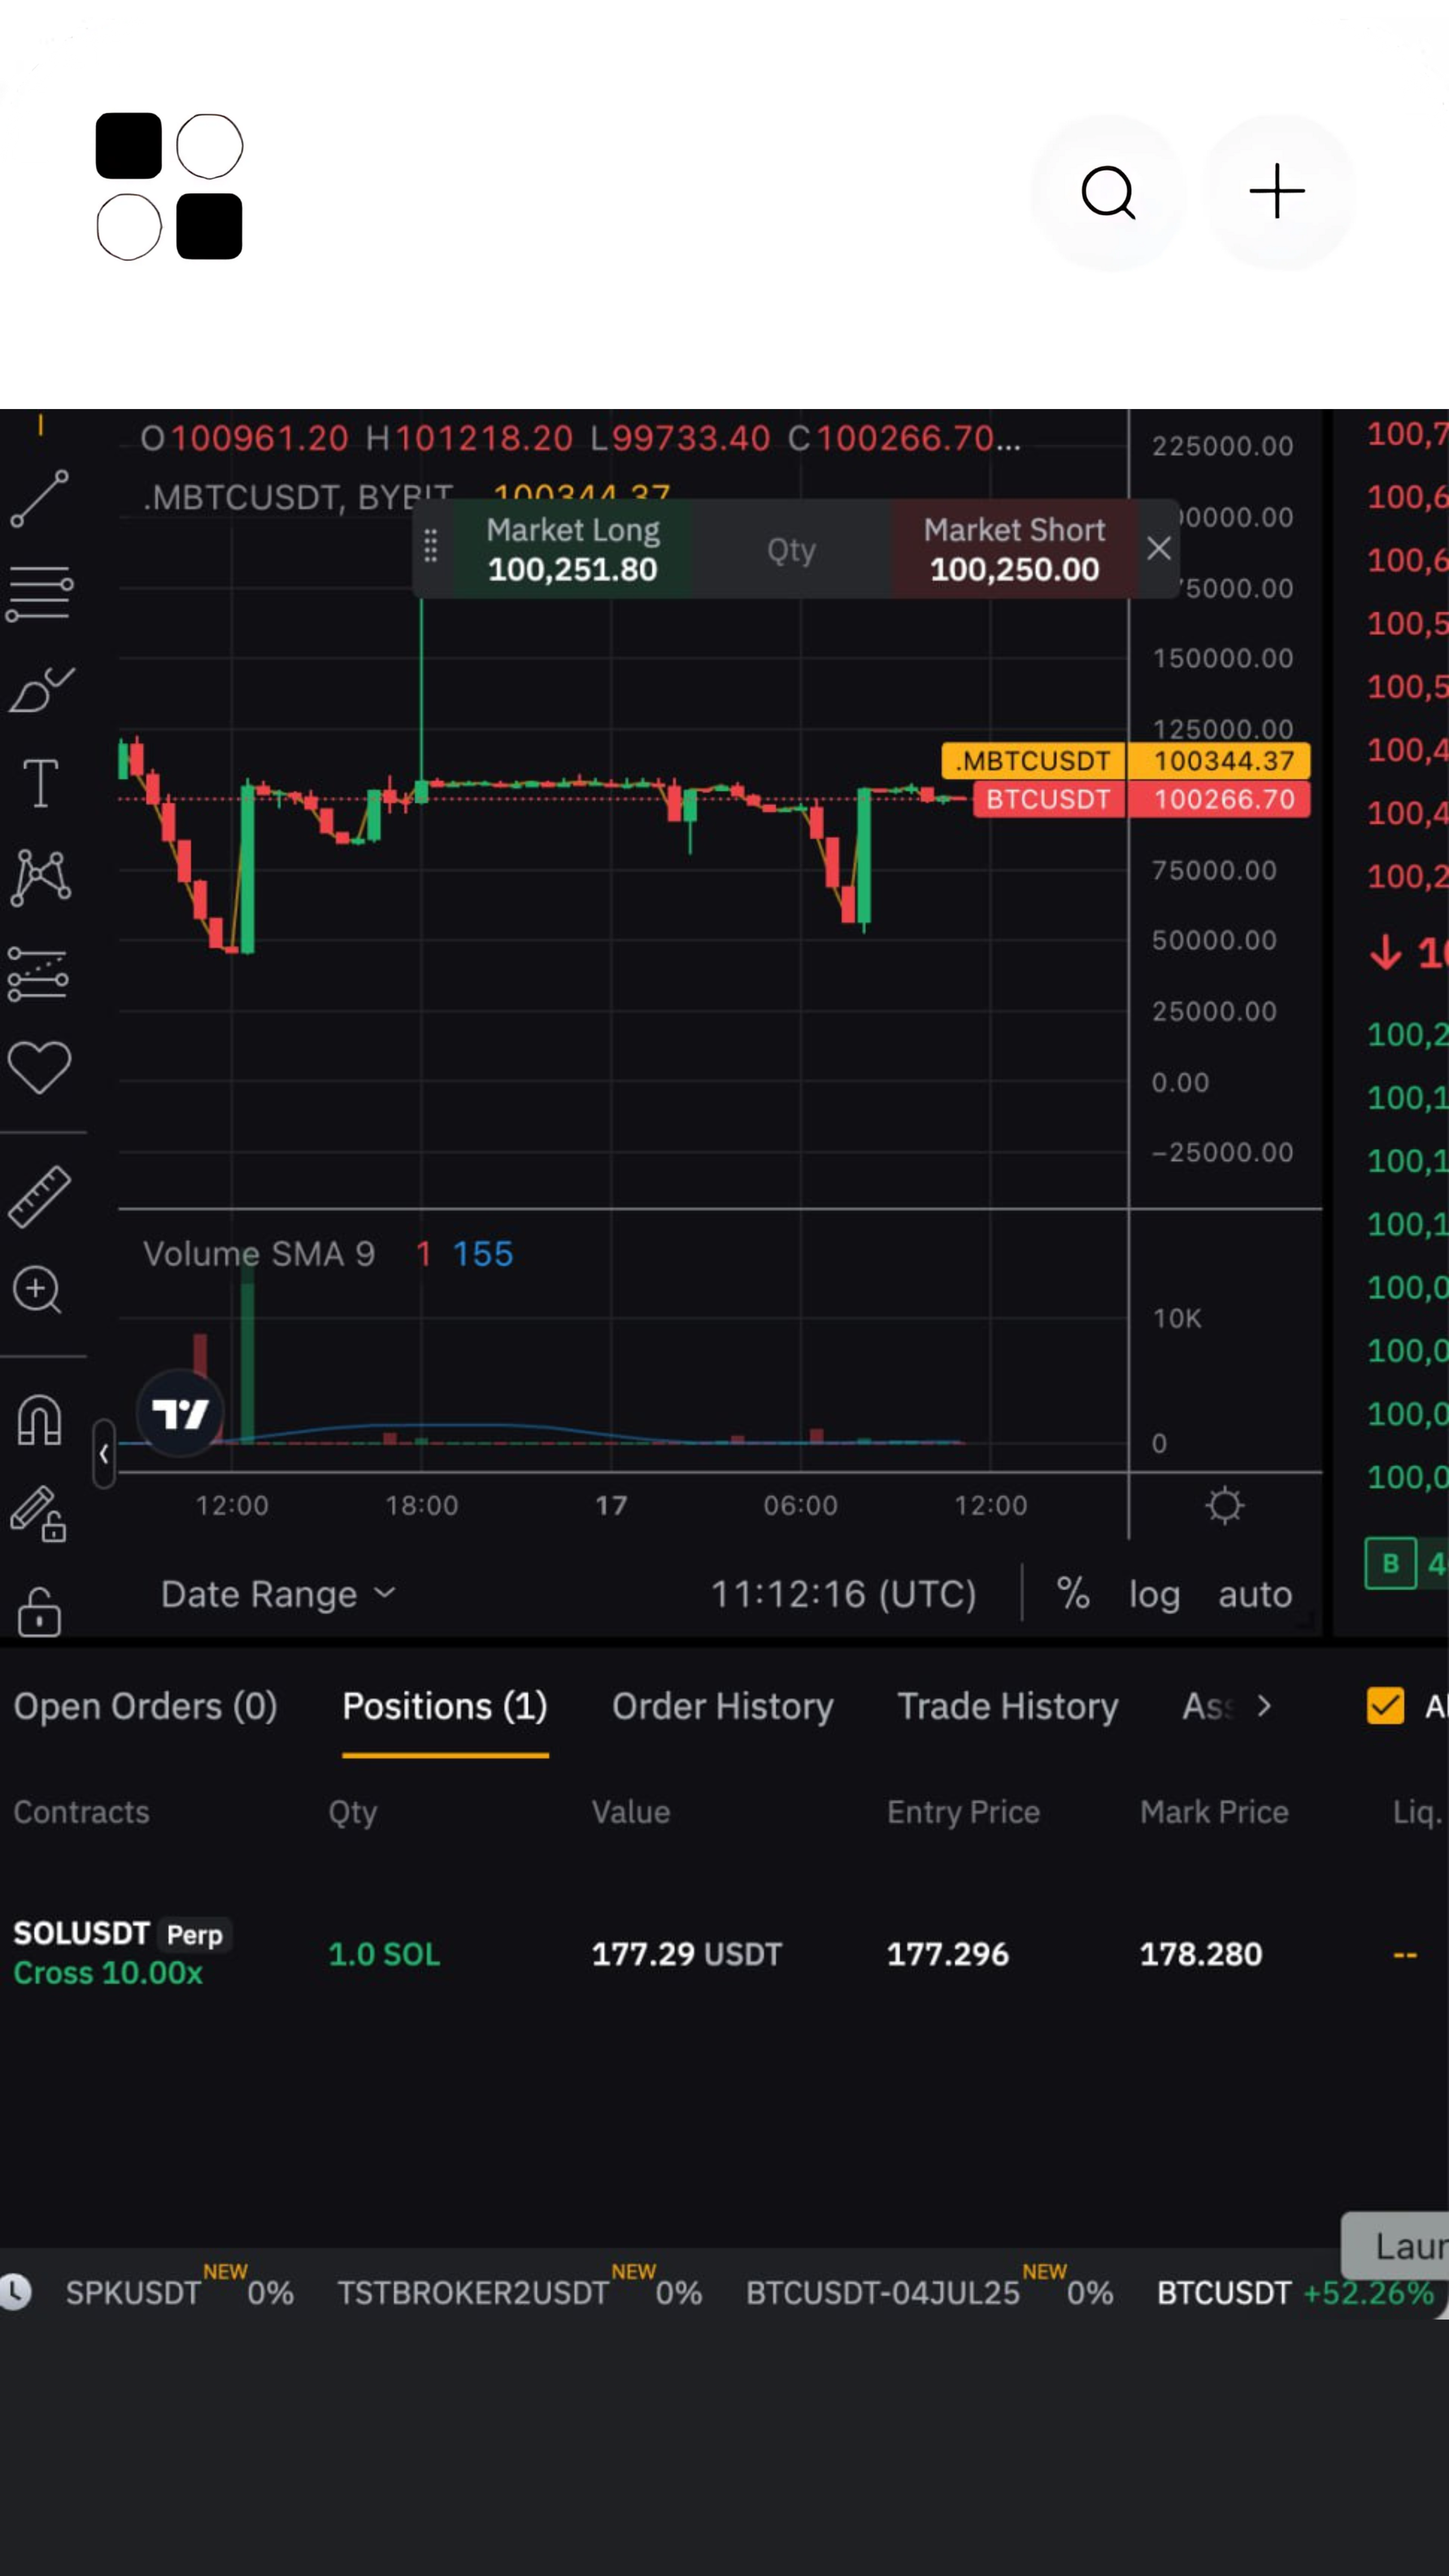Tap the plus add button
The image size is (1449, 2576).
click(1278, 192)
